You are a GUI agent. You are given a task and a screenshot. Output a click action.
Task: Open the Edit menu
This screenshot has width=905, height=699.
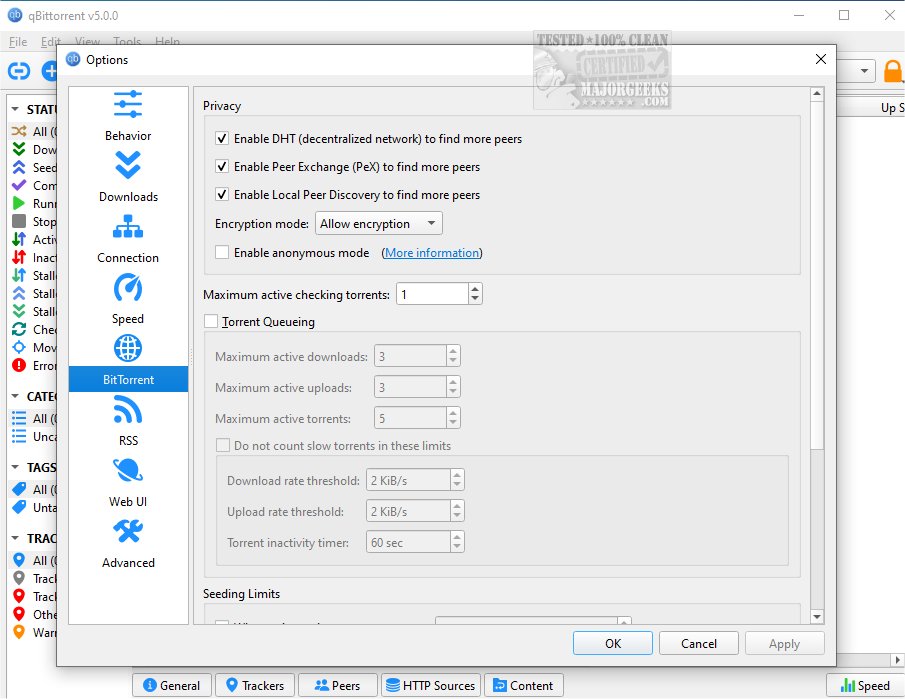50,42
